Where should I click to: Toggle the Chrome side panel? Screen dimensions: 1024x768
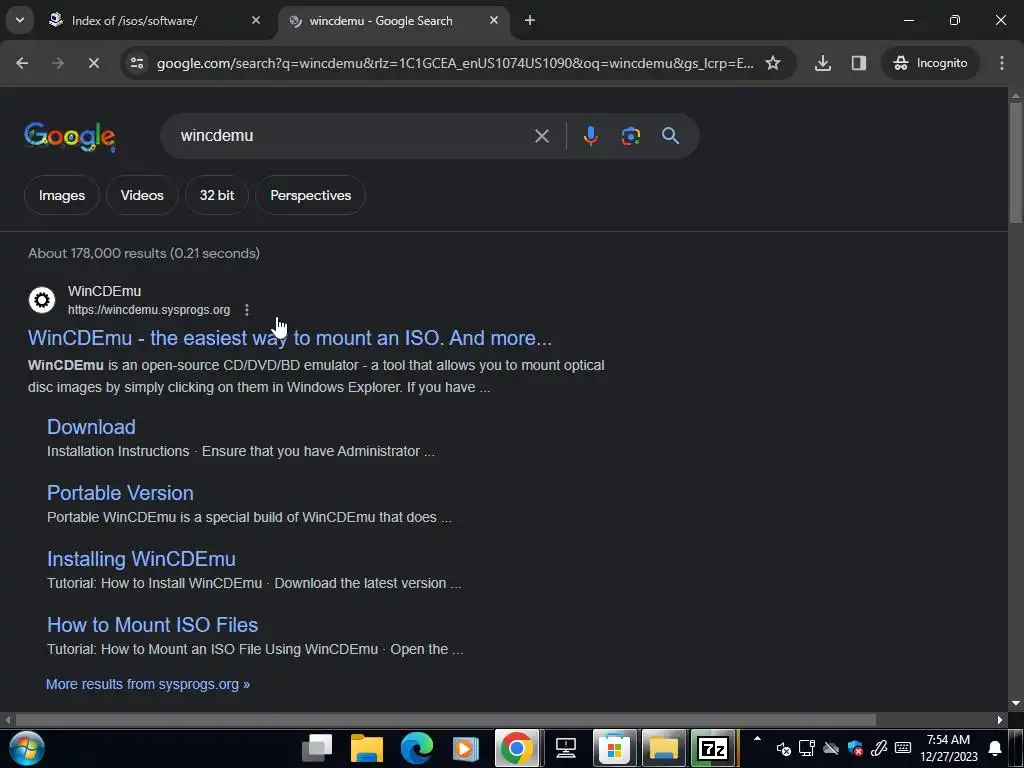coord(859,63)
